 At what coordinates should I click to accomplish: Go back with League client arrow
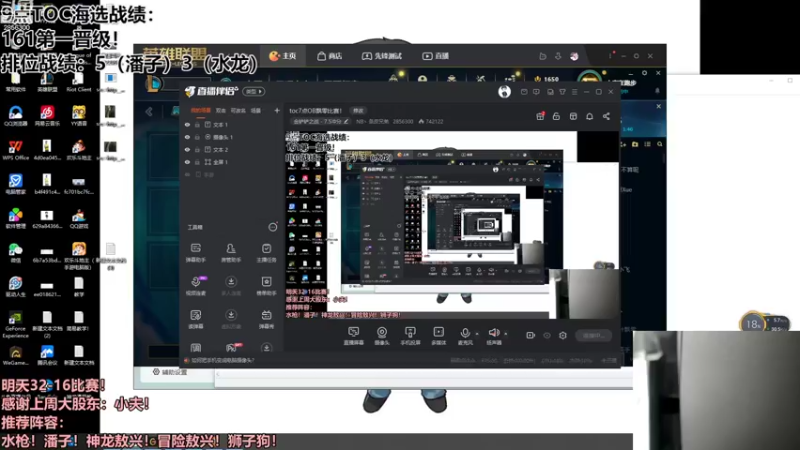(x=149, y=111)
